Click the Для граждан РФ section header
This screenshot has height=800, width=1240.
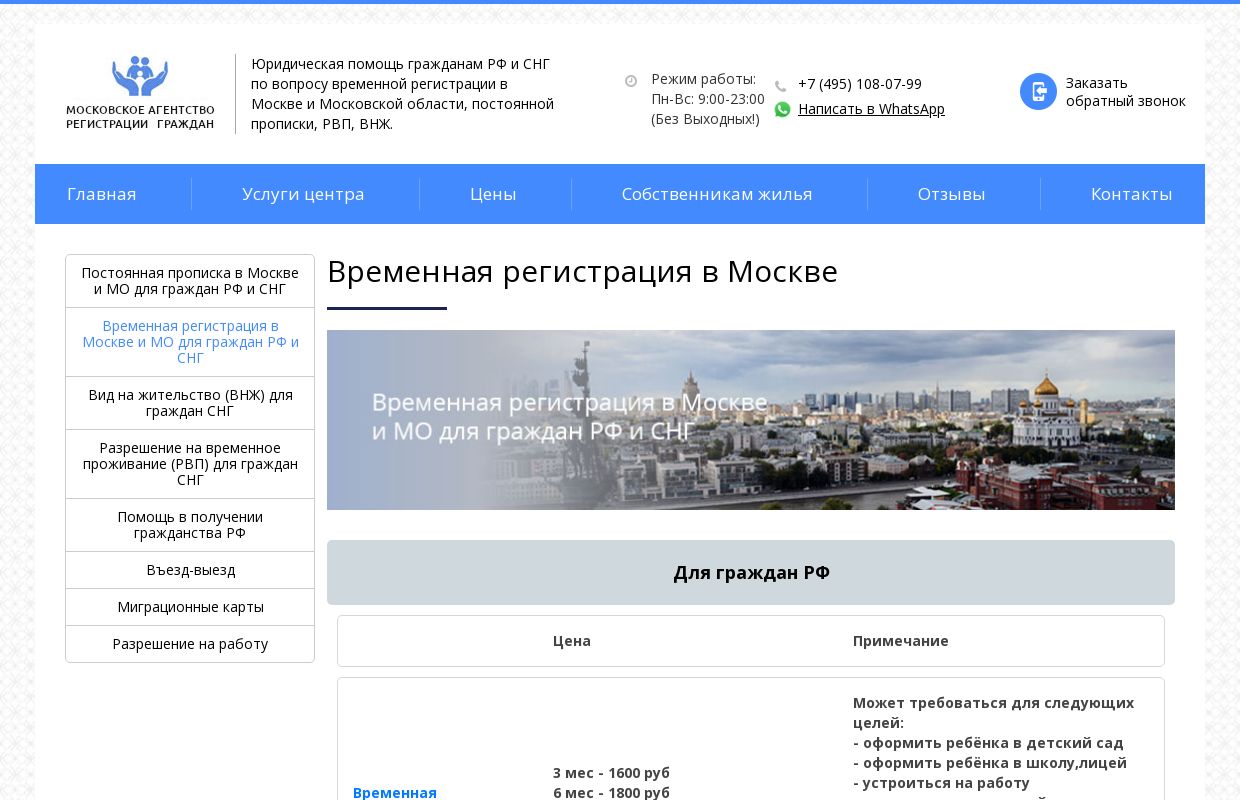tap(751, 572)
